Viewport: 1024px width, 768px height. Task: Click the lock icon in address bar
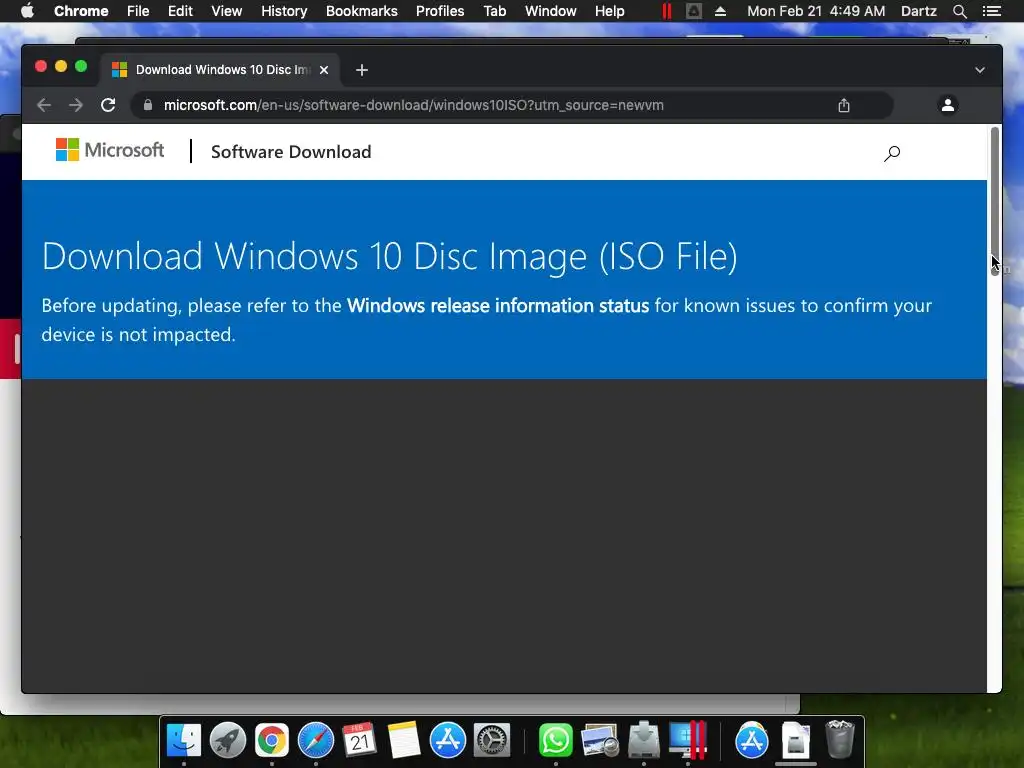[148, 105]
